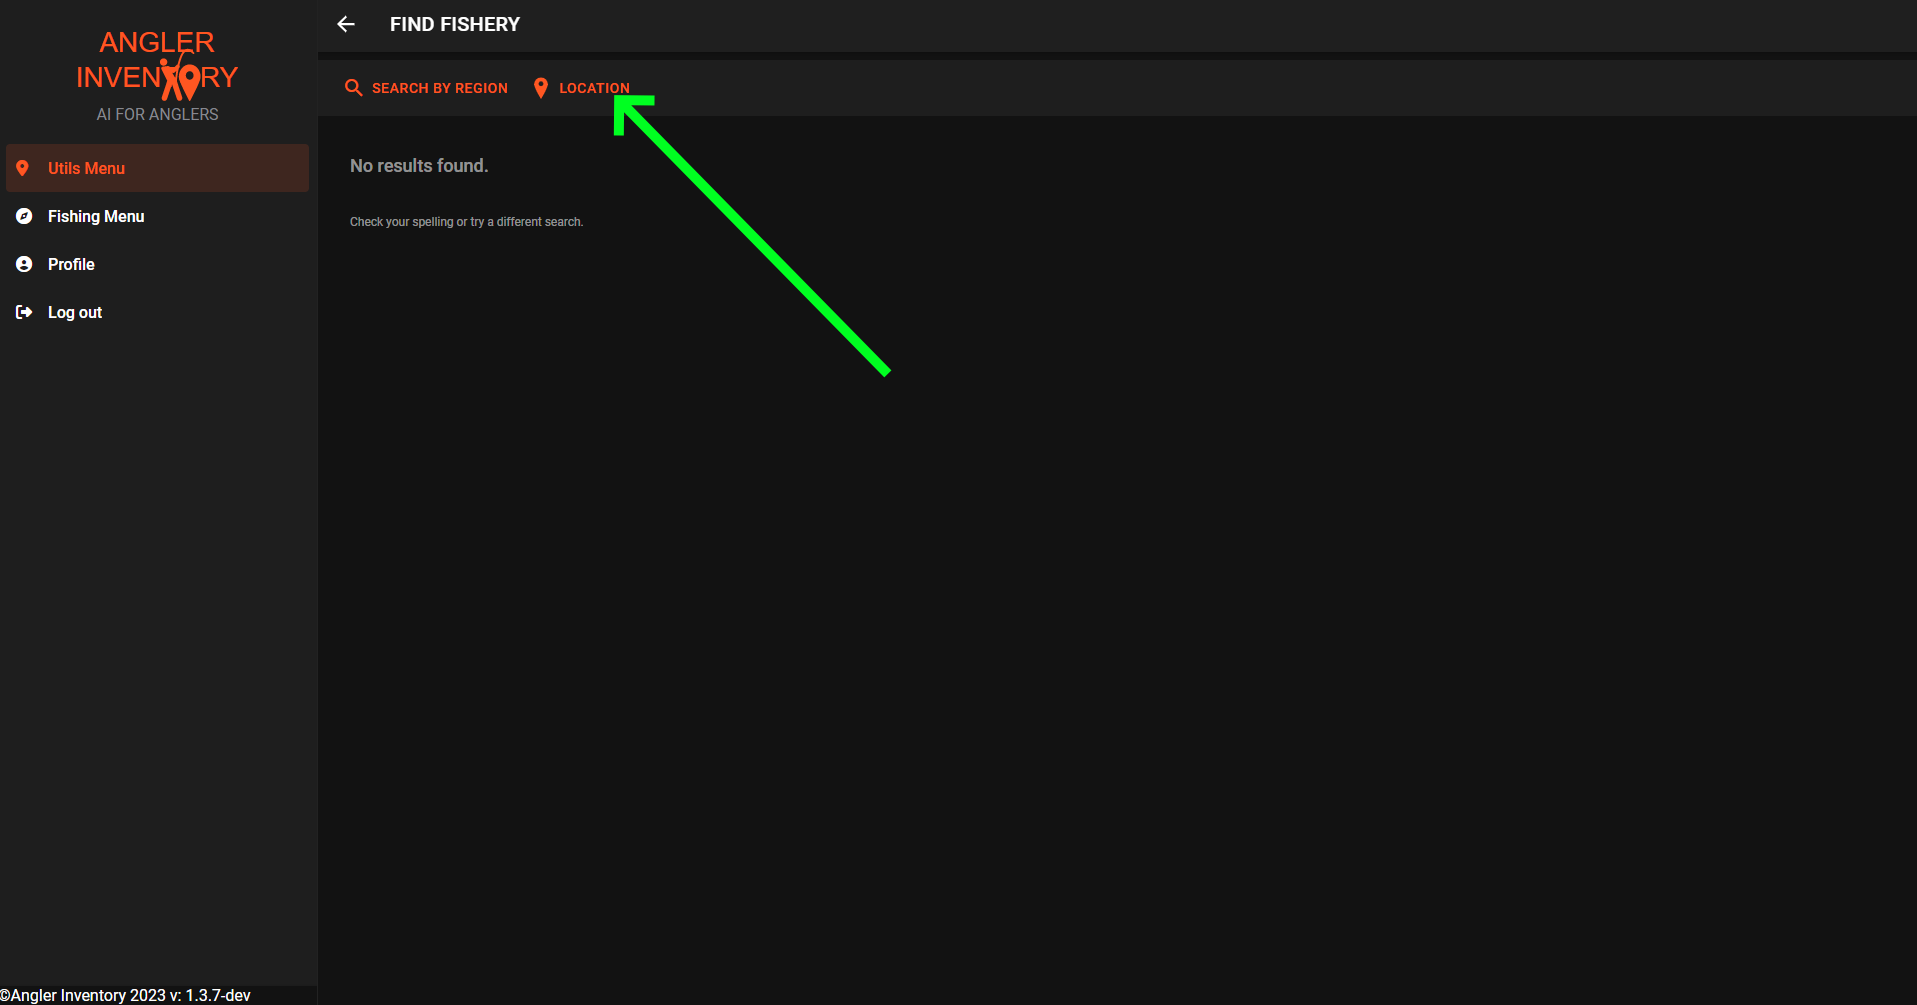Click the Log out exit icon

[24, 312]
